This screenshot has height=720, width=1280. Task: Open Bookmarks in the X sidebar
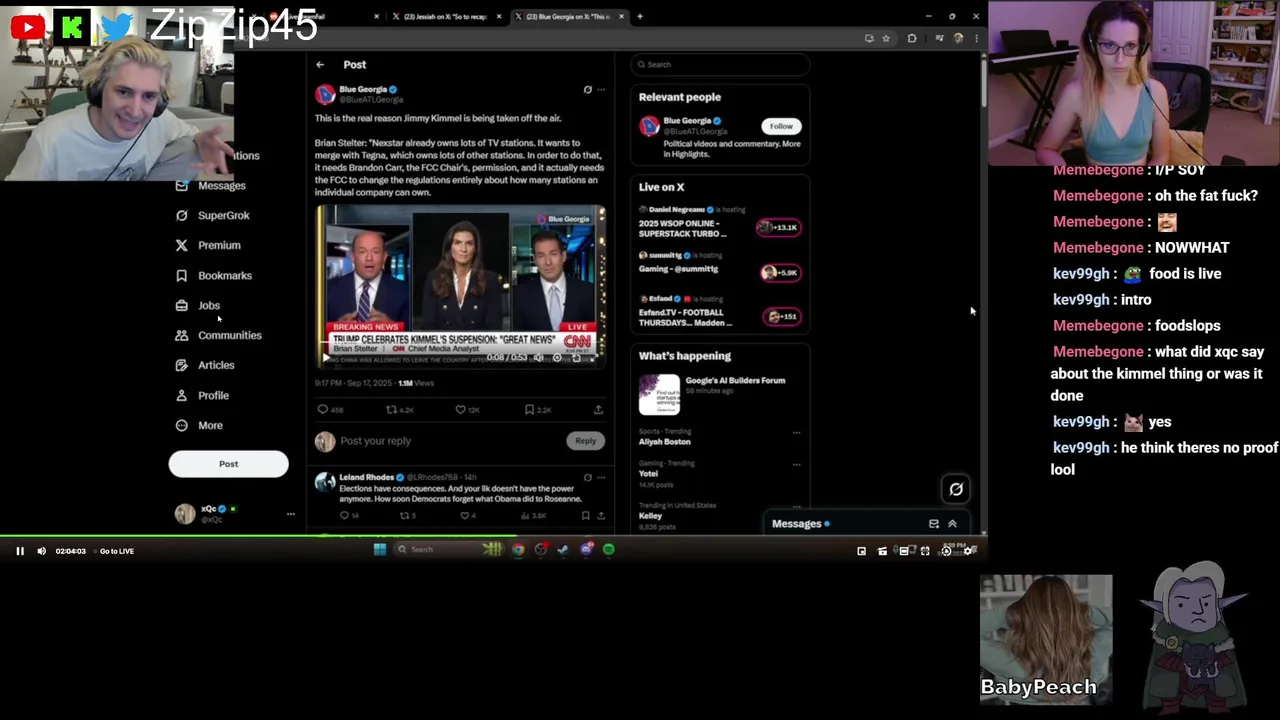(214, 276)
